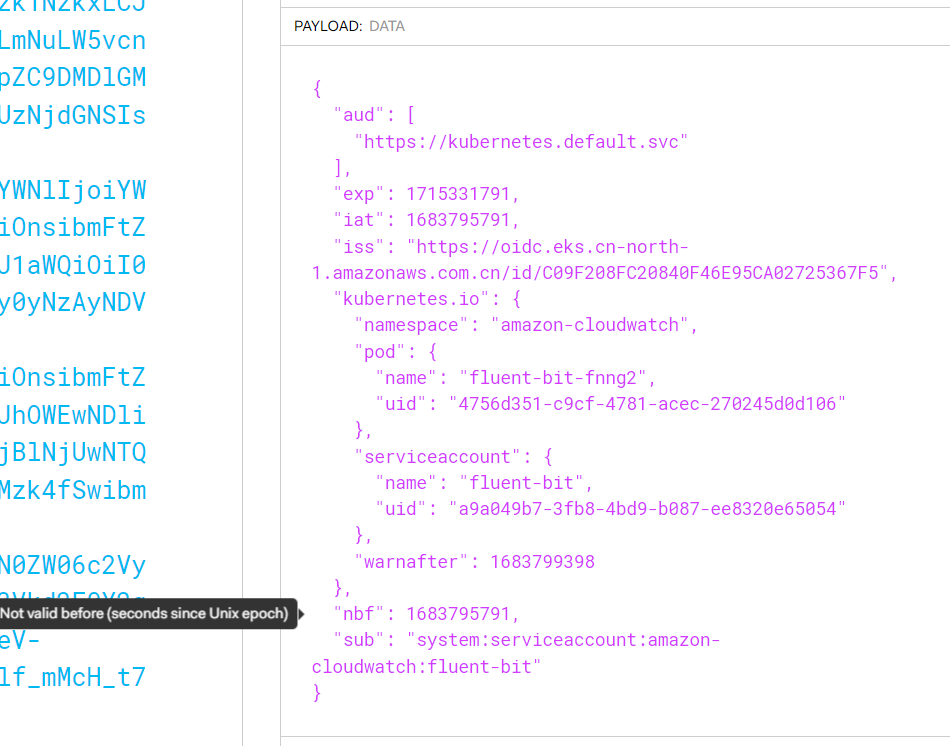Select the "https://kubernetes.default.svc" audience value
The width and height of the screenshot is (950, 746).
pos(521,142)
